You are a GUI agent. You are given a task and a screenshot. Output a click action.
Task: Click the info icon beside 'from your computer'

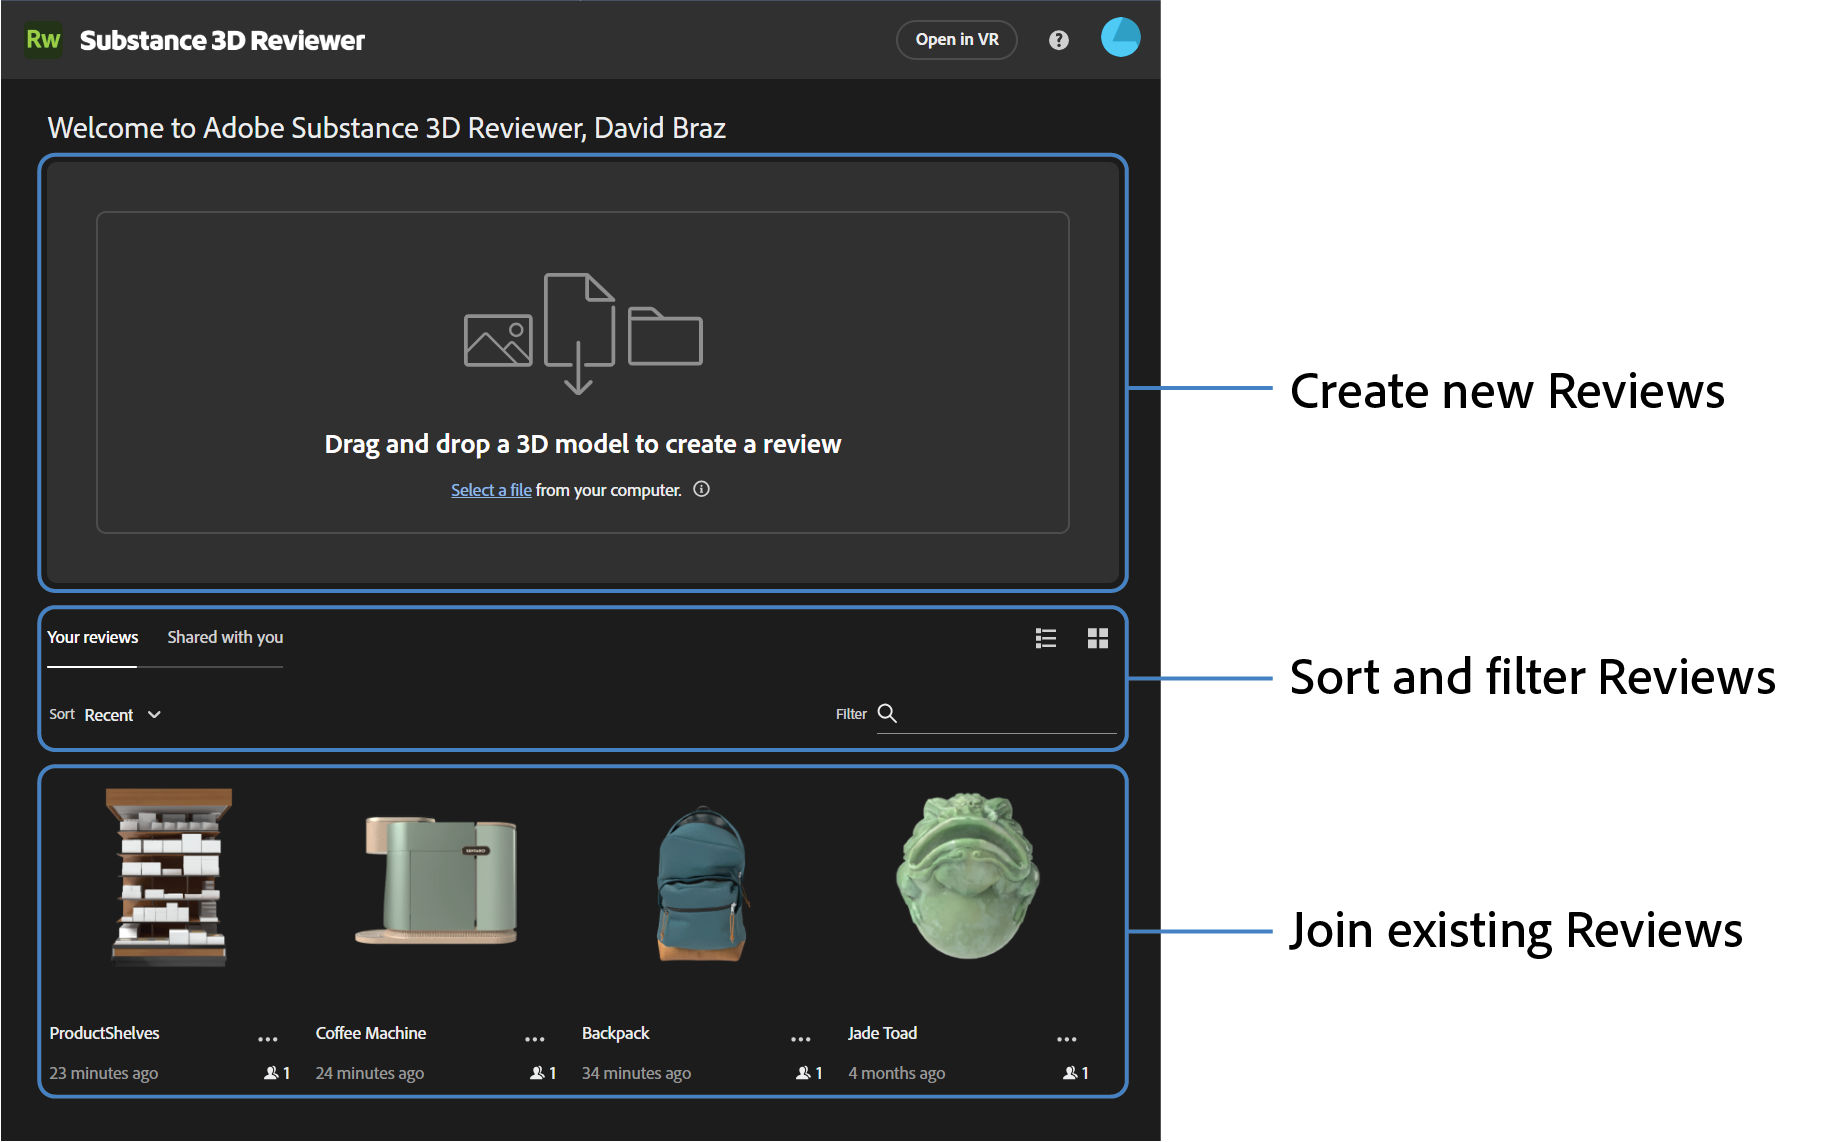pyautogui.click(x=702, y=489)
